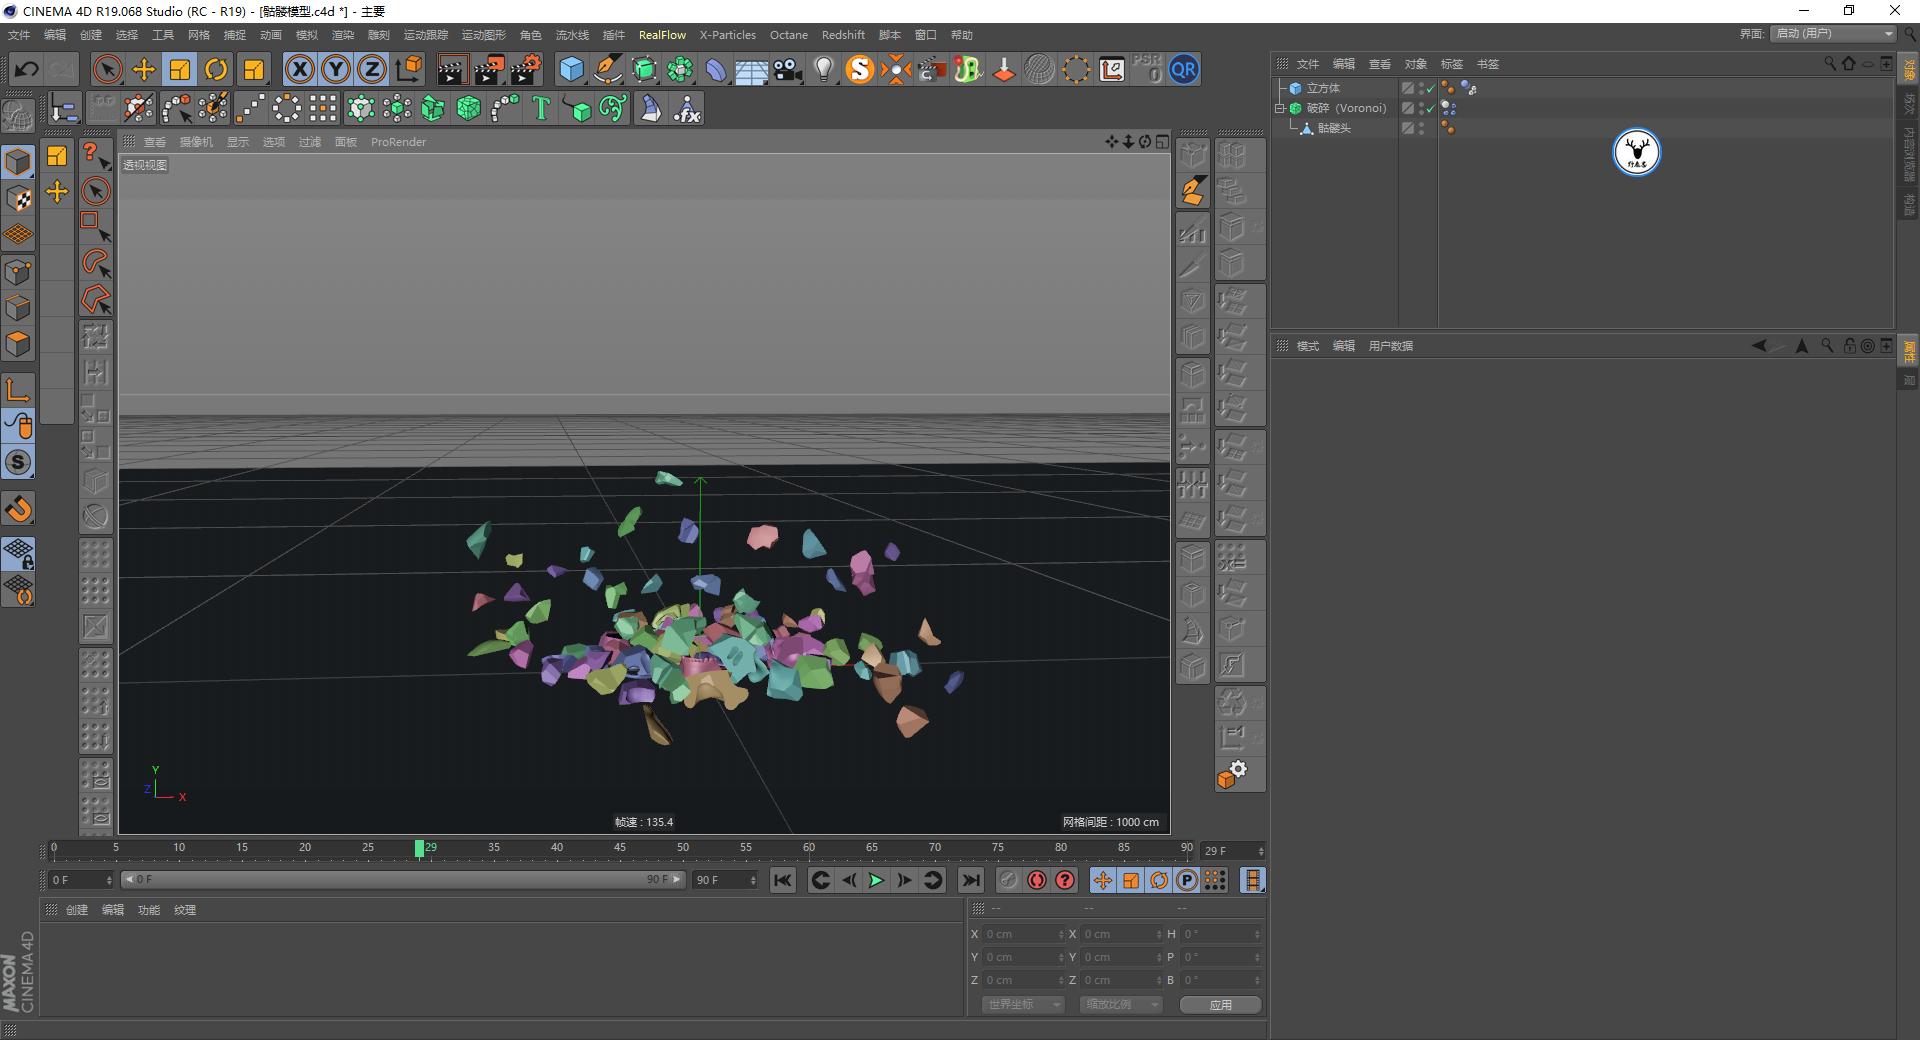
Task: Collapse the 破碎 (Voronoi) hierarchy
Action: click(1282, 107)
